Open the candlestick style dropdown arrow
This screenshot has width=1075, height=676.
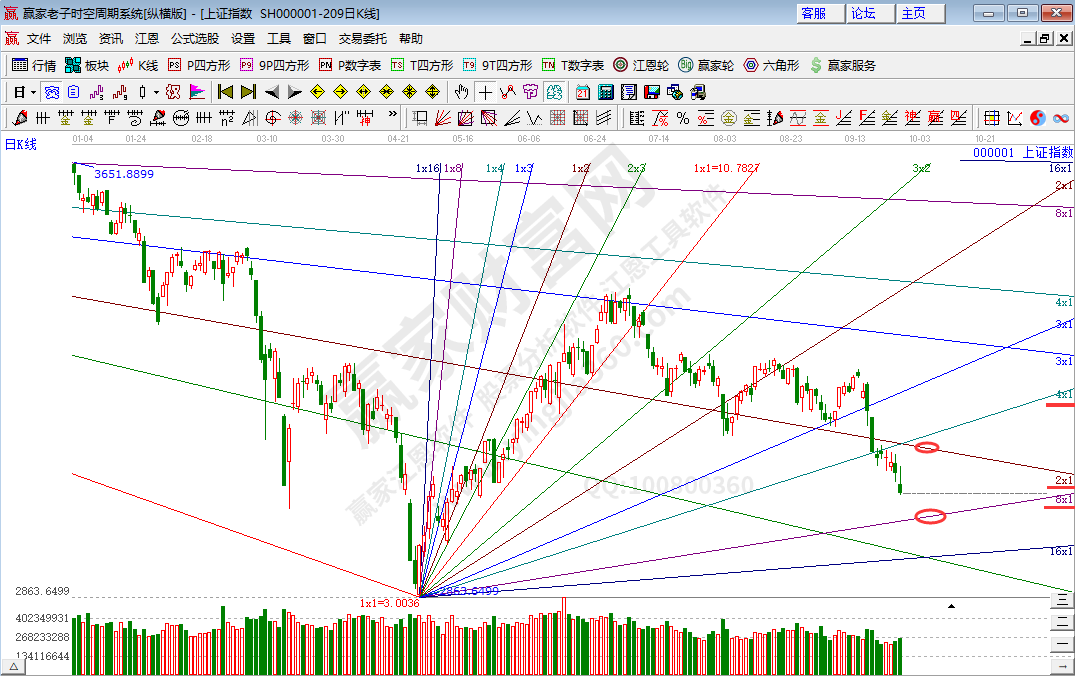point(155,92)
